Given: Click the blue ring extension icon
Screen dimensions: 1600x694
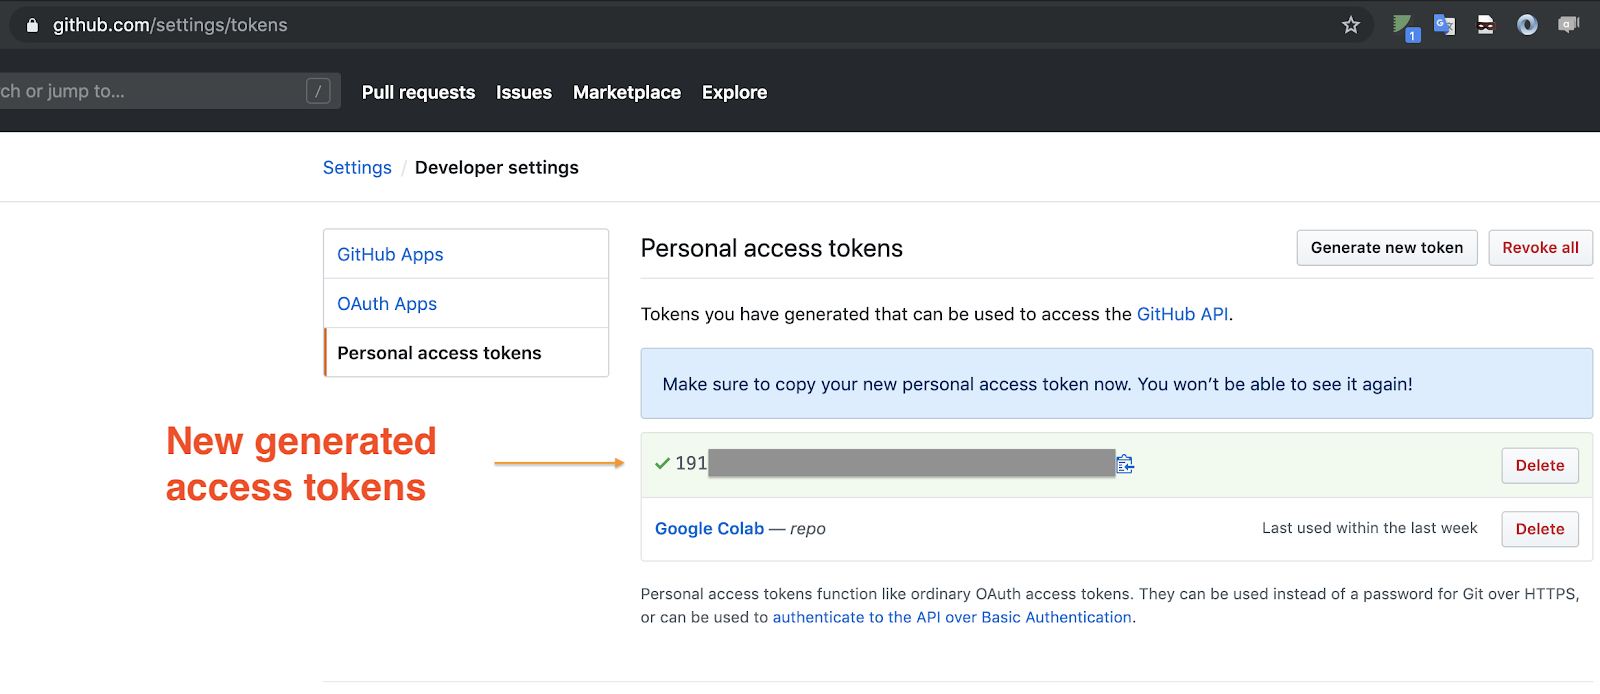Looking at the screenshot, I should click(x=1527, y=25).
